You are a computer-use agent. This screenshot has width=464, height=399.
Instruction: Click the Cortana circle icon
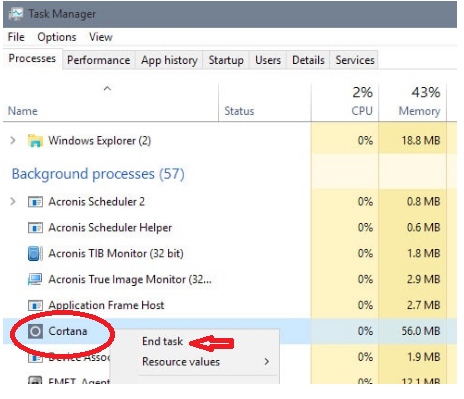click(35, 331)
